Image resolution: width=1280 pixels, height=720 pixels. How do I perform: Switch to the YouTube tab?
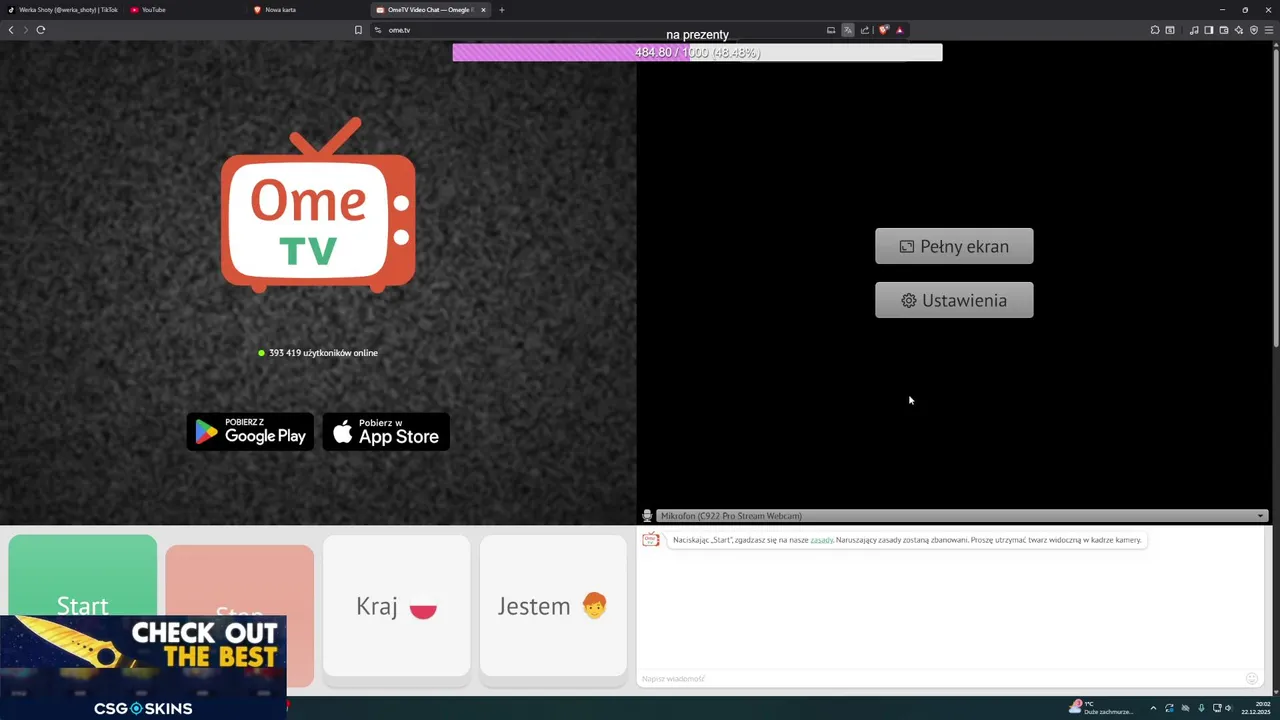(x=185, y=10)
